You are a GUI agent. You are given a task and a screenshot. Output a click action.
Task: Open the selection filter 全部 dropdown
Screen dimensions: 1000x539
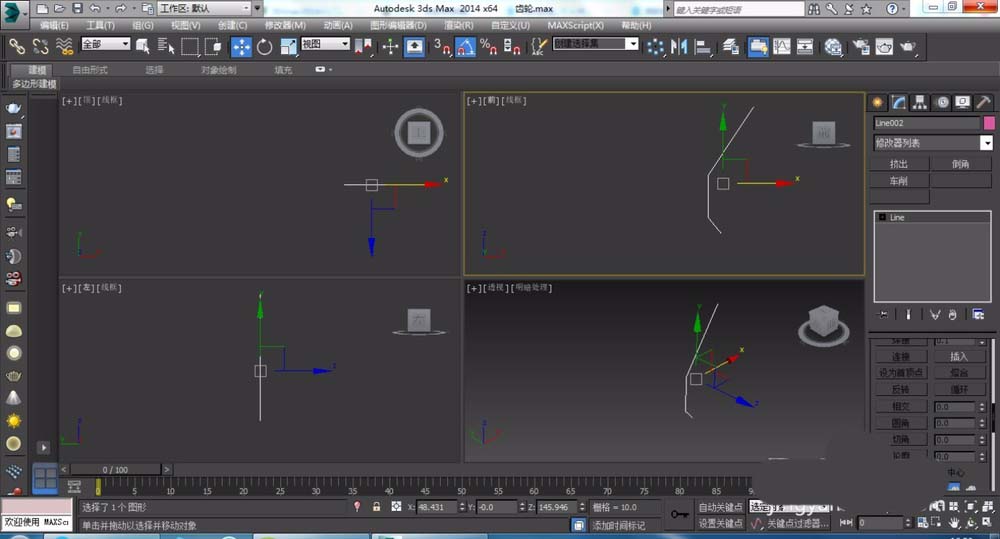coord(105,44)
